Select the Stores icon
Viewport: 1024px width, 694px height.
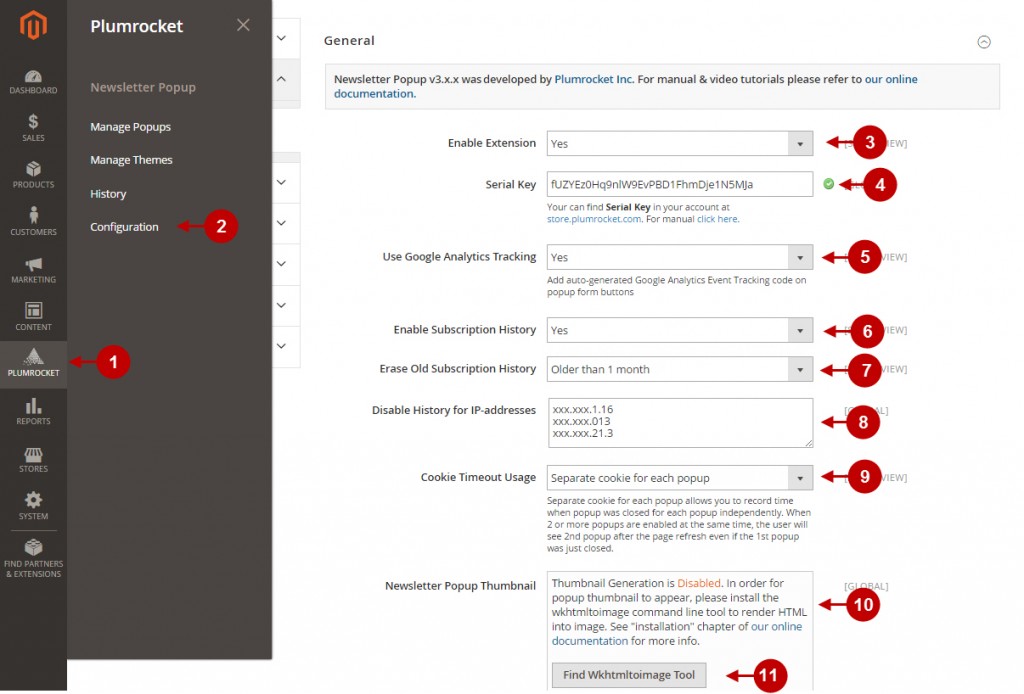33,460
